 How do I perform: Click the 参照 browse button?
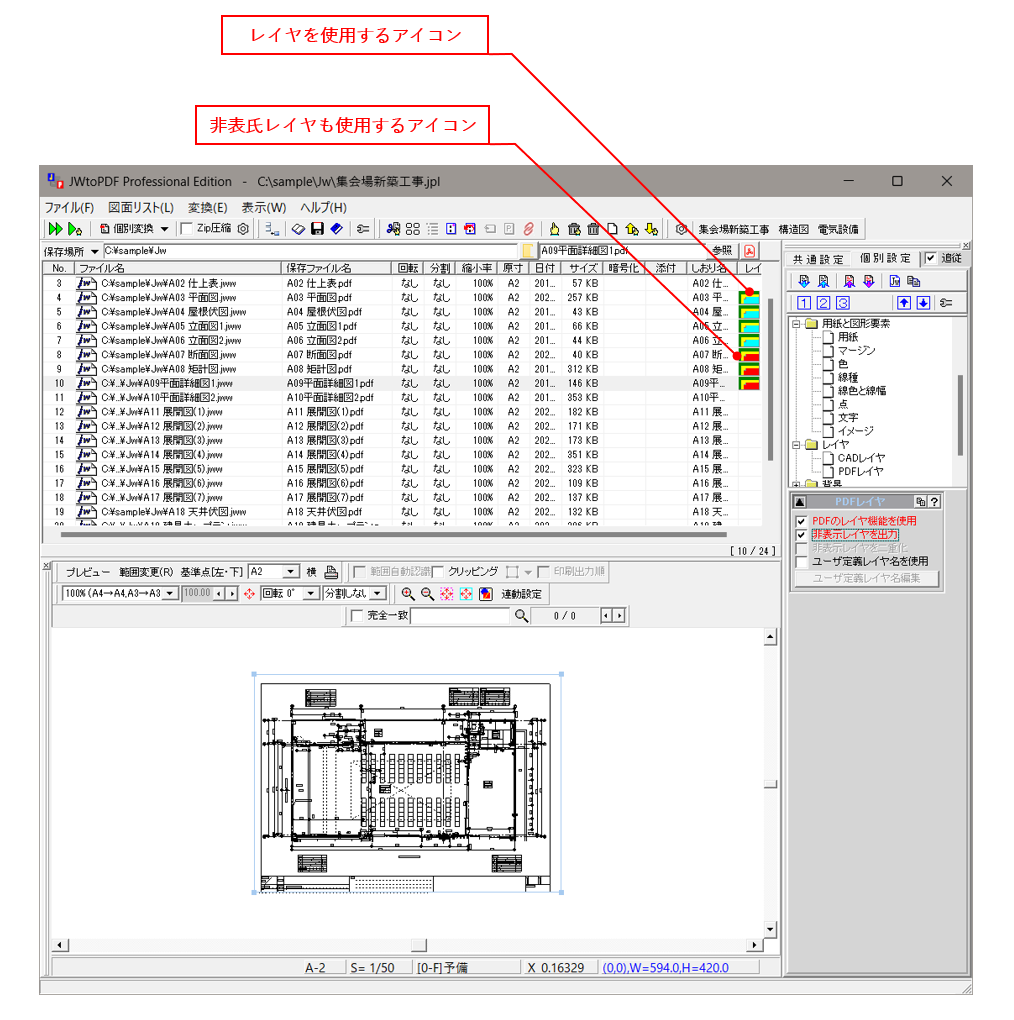click(721, 250)
